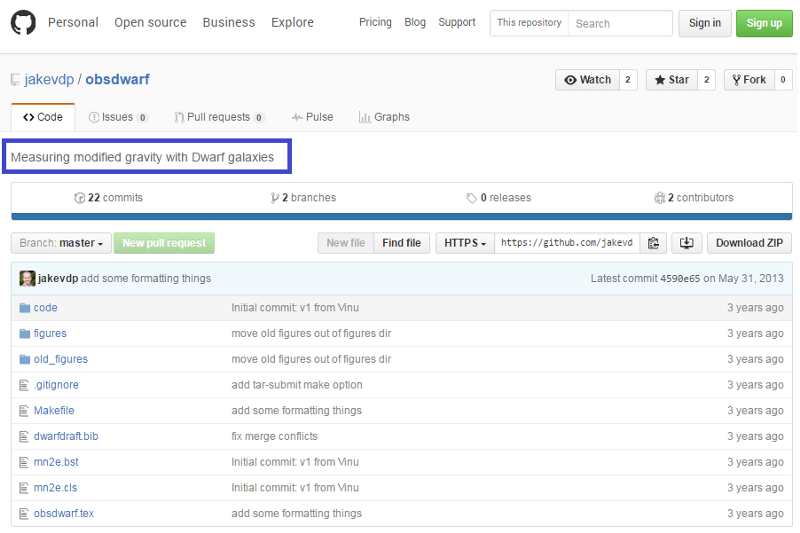Click jakevdp avatar in latest commit row

(x=27, y=278)
